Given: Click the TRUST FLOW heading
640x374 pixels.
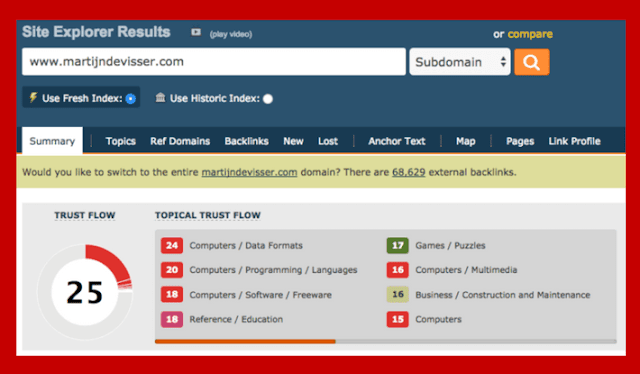Looking at the screenshot, I should pos(85,215).
